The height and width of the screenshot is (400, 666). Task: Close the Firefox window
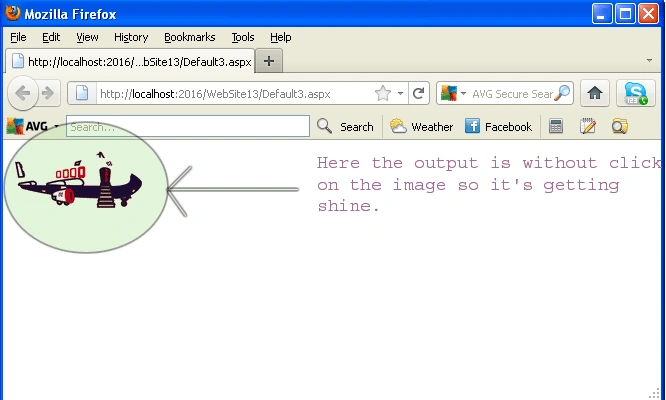point(648,14)
